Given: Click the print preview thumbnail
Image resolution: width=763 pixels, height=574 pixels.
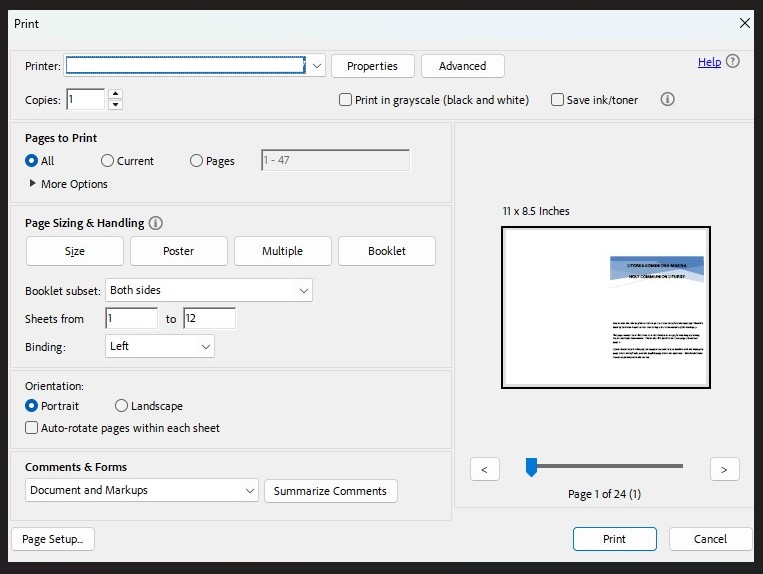Looking at the screenshot, I should click(606, 307).
